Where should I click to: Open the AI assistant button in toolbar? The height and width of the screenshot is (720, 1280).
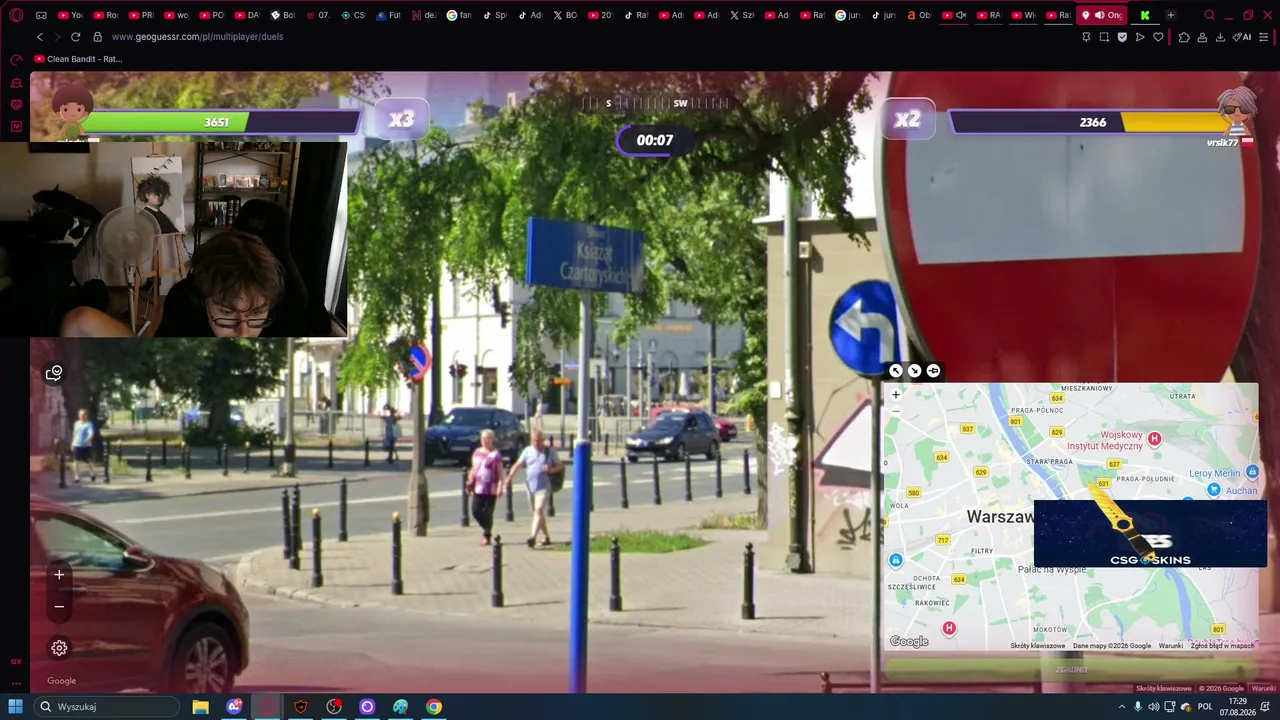1242,37
